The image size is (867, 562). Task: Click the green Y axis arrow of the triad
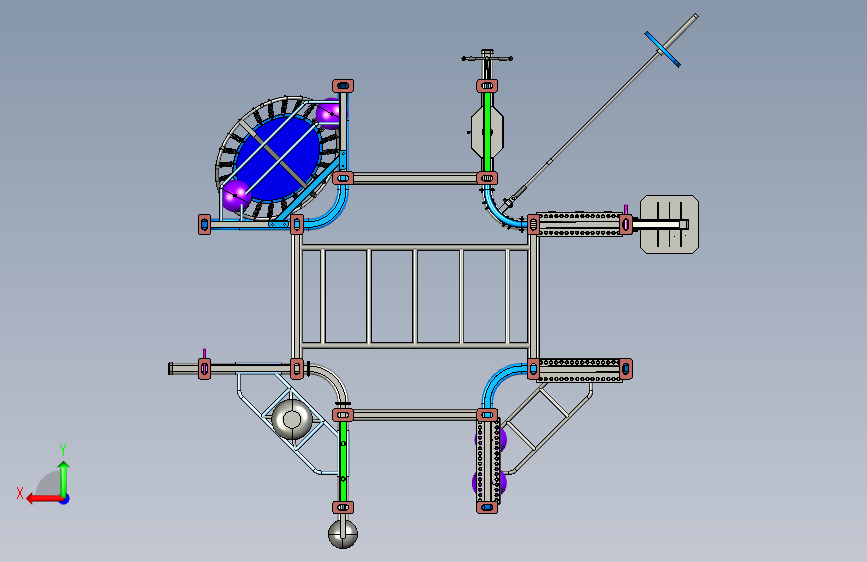(64, 478)
